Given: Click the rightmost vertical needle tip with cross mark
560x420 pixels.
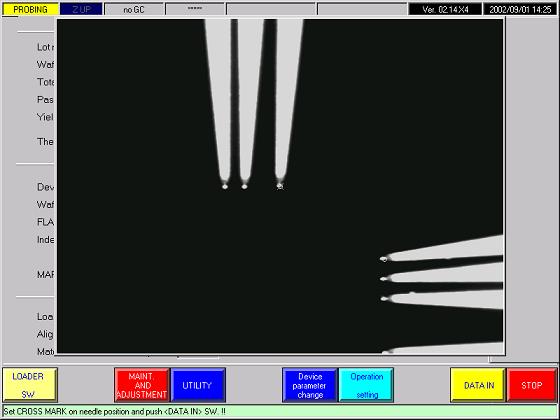Looking at the screenshot, I should point(280,186).
